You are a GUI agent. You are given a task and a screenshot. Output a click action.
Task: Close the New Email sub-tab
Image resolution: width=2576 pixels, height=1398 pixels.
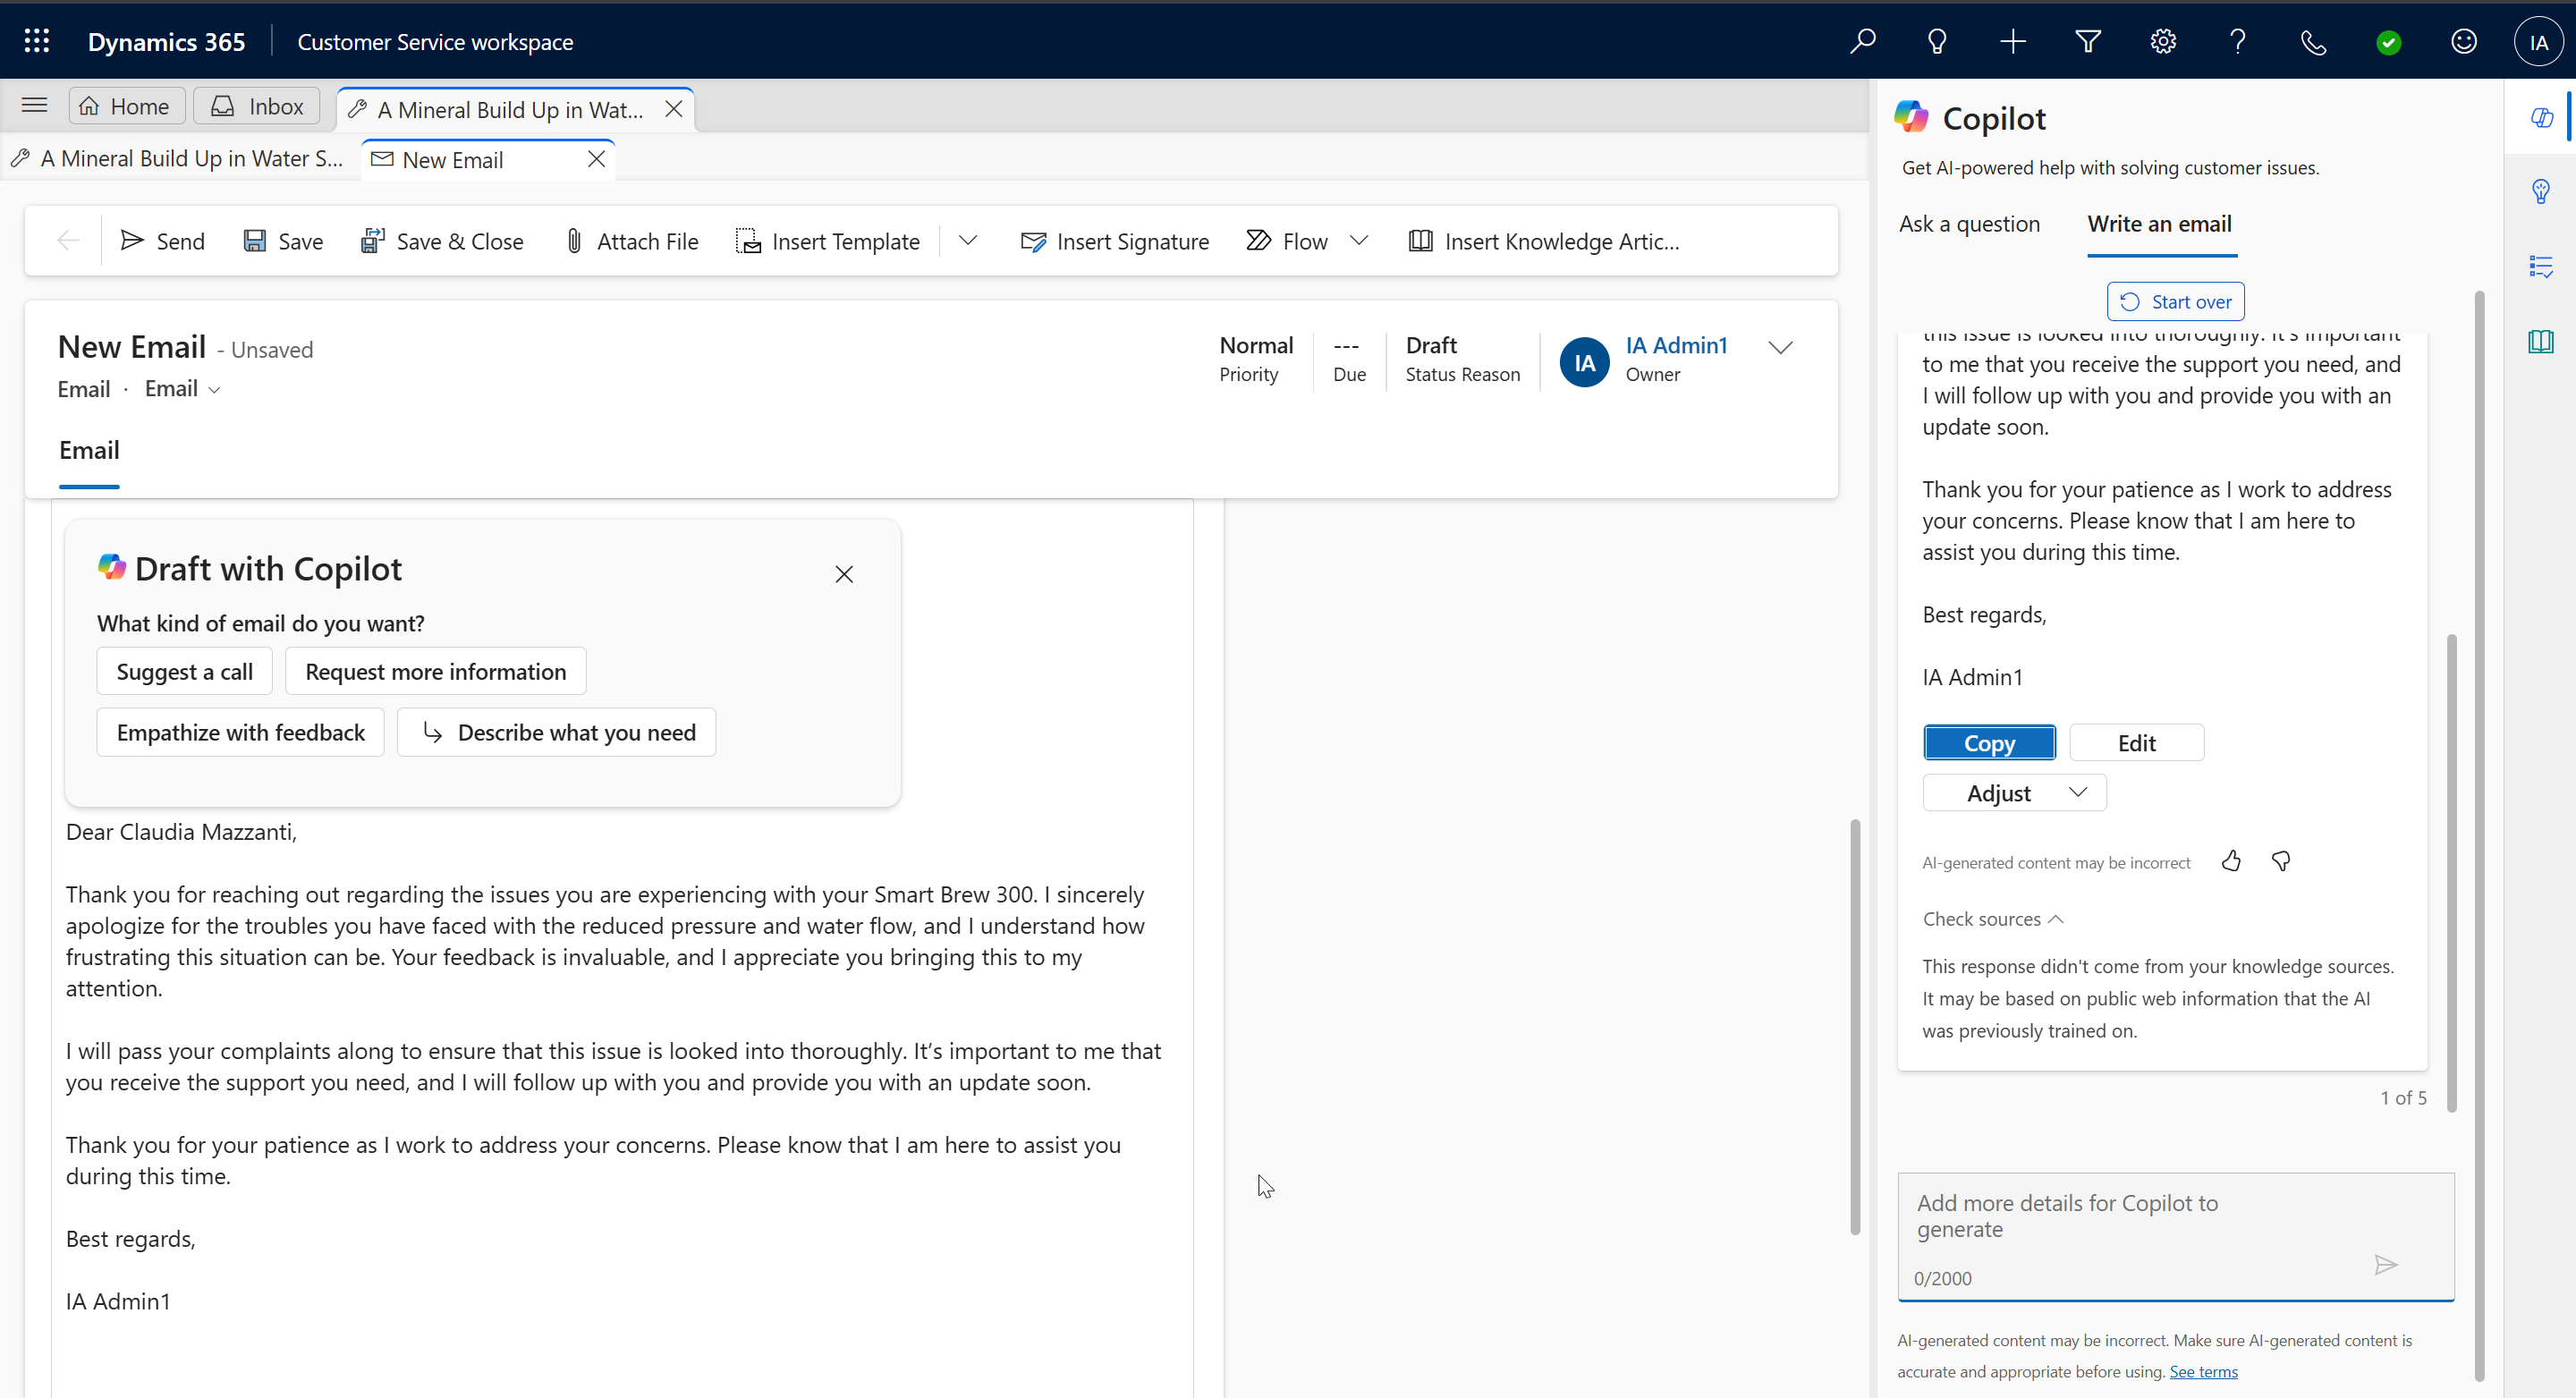coord(596,159)
